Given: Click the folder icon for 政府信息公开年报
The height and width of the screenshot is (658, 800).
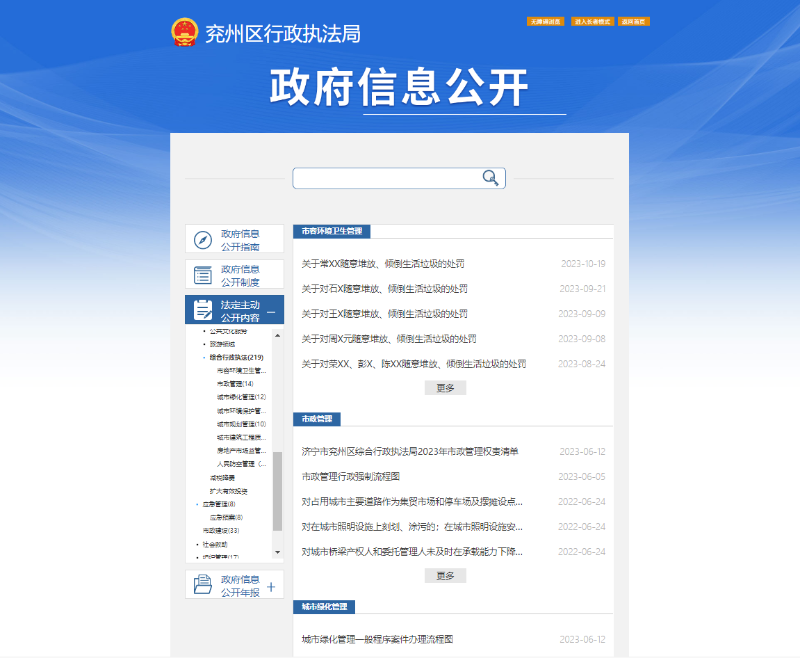Looking at the screenshot, I should pos(202,585).
